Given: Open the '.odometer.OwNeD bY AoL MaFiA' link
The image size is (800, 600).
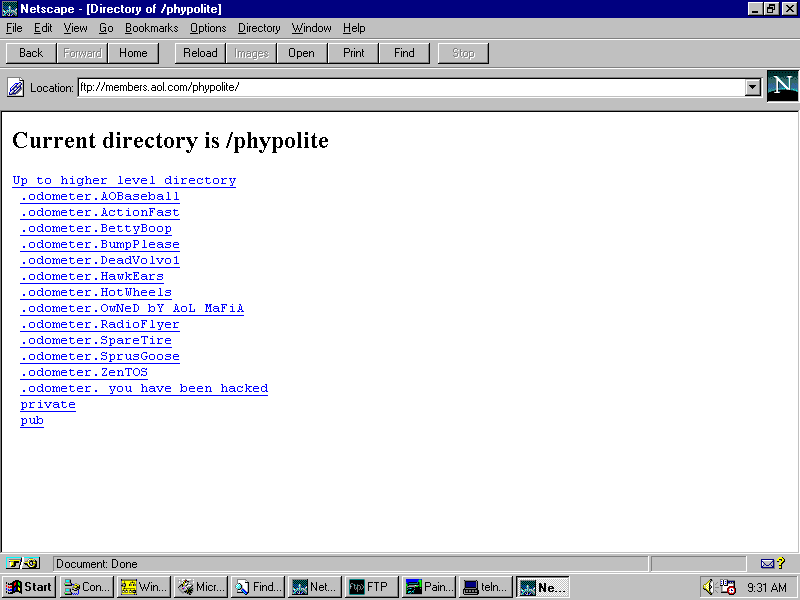Looking at the screenshot, I should pos(132,308).
